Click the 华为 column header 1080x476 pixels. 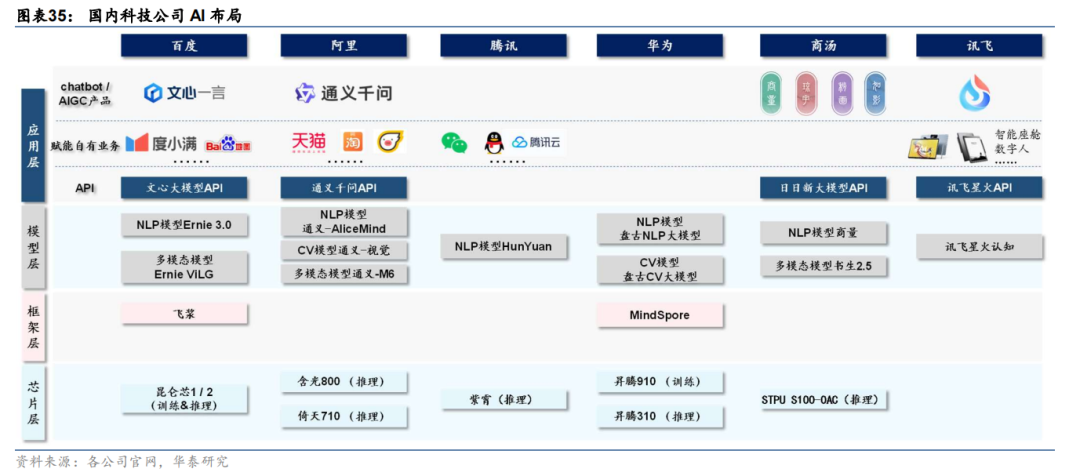point(660,45)
